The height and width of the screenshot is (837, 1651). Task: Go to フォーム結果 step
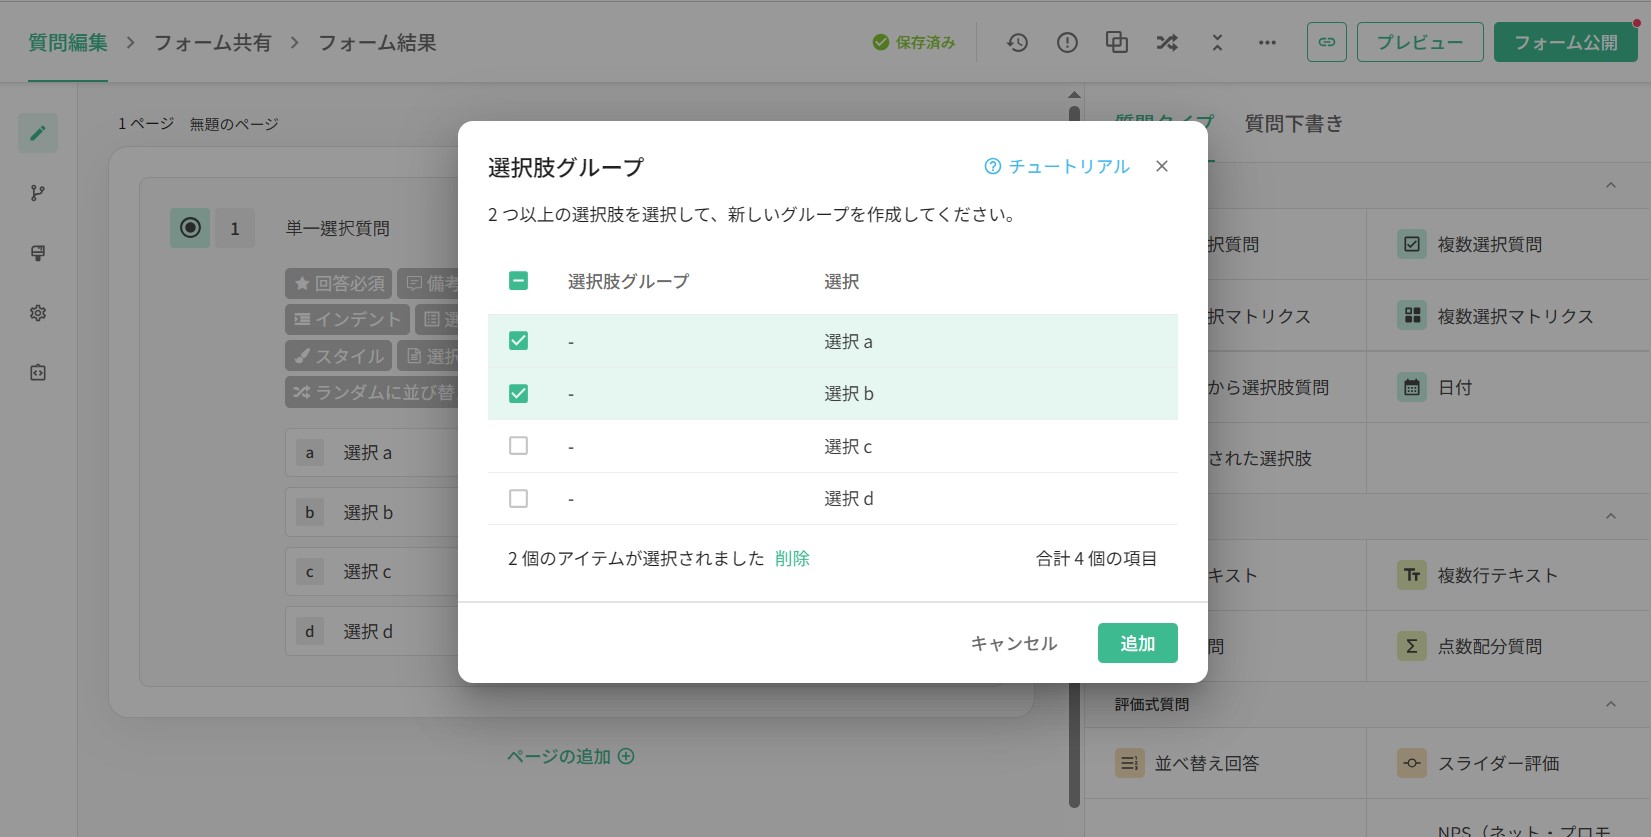tap(377, 42)
